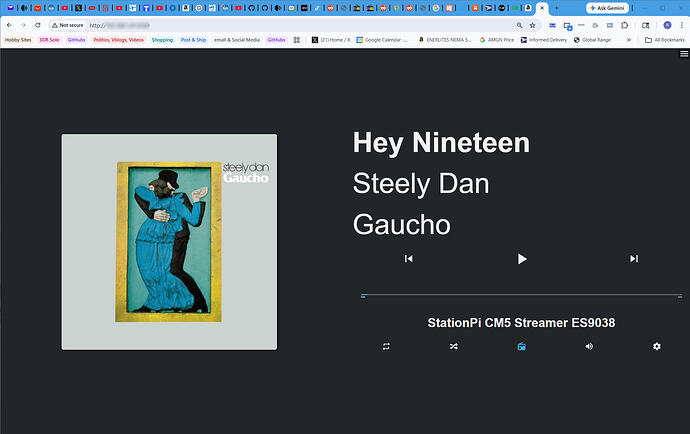Open the Google Calendar bookmark
This screenshot has width=690, height=434.
pos(382,40)
